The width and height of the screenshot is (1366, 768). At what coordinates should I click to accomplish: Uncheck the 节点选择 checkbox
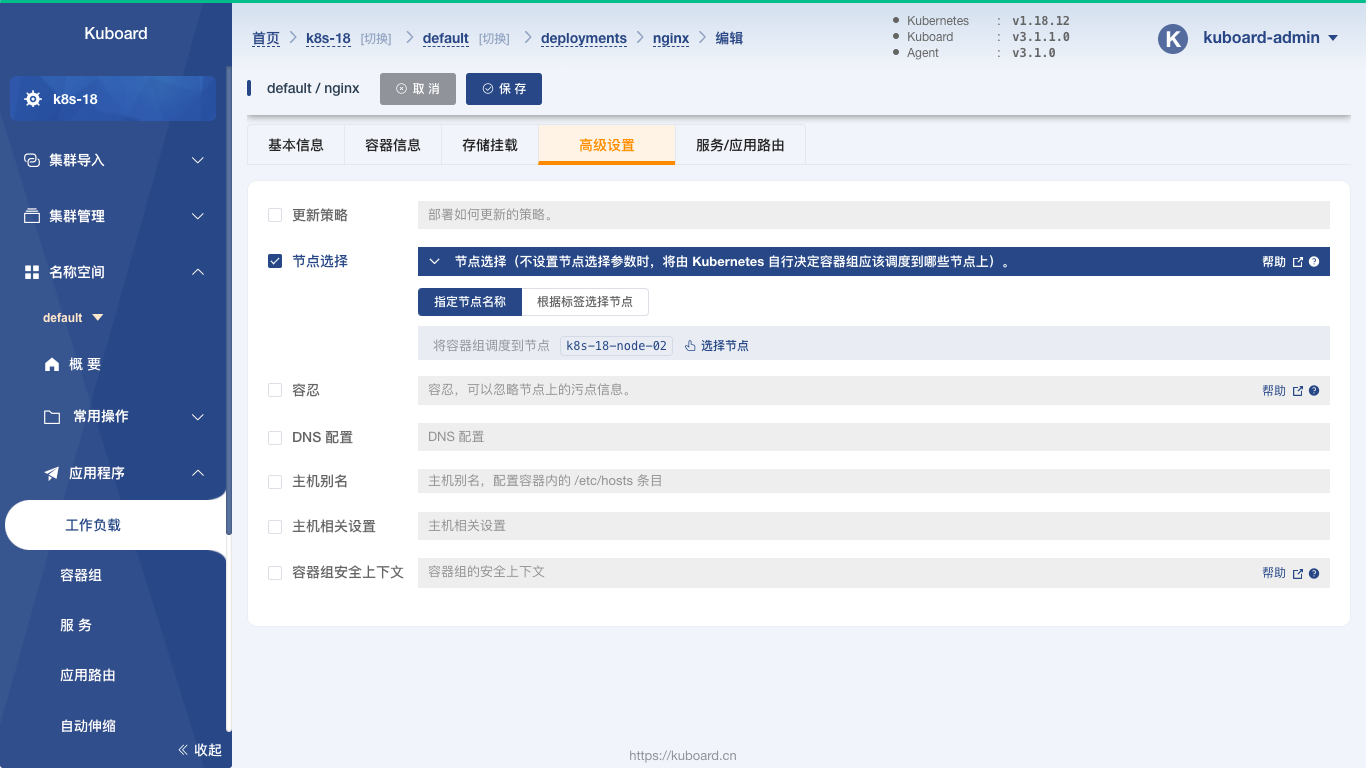pyautogui.click(x=275, y=261)
